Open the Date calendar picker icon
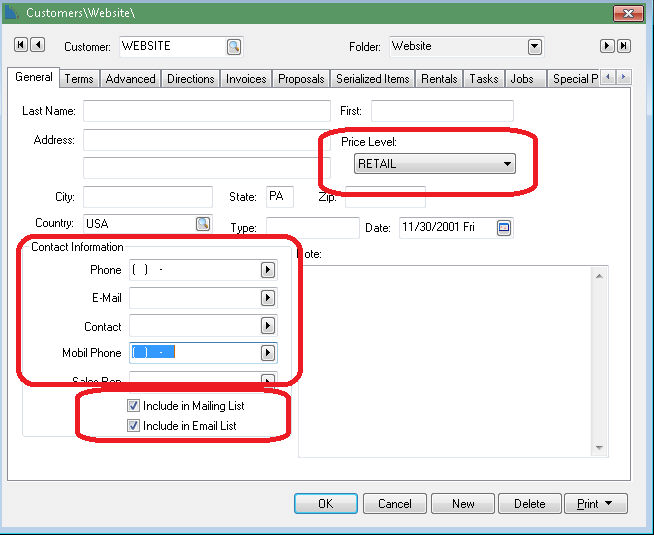654x535 pixels. coord(504,228)
